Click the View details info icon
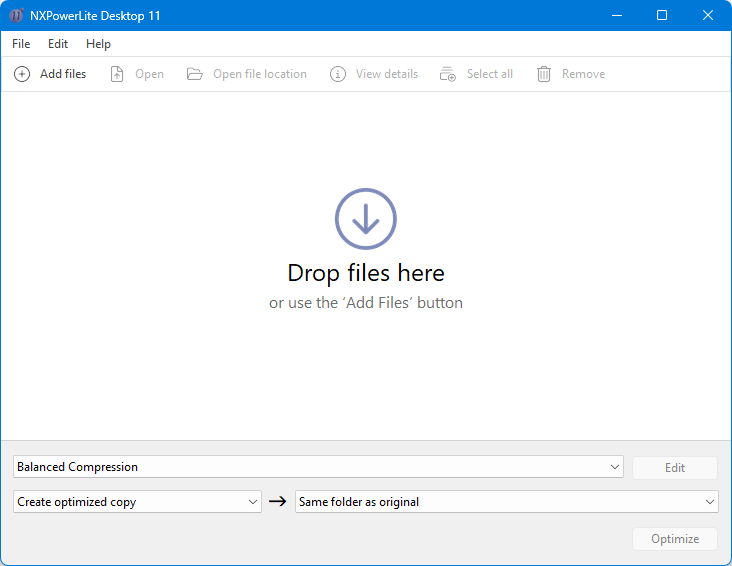 click(x=338, y=74)
